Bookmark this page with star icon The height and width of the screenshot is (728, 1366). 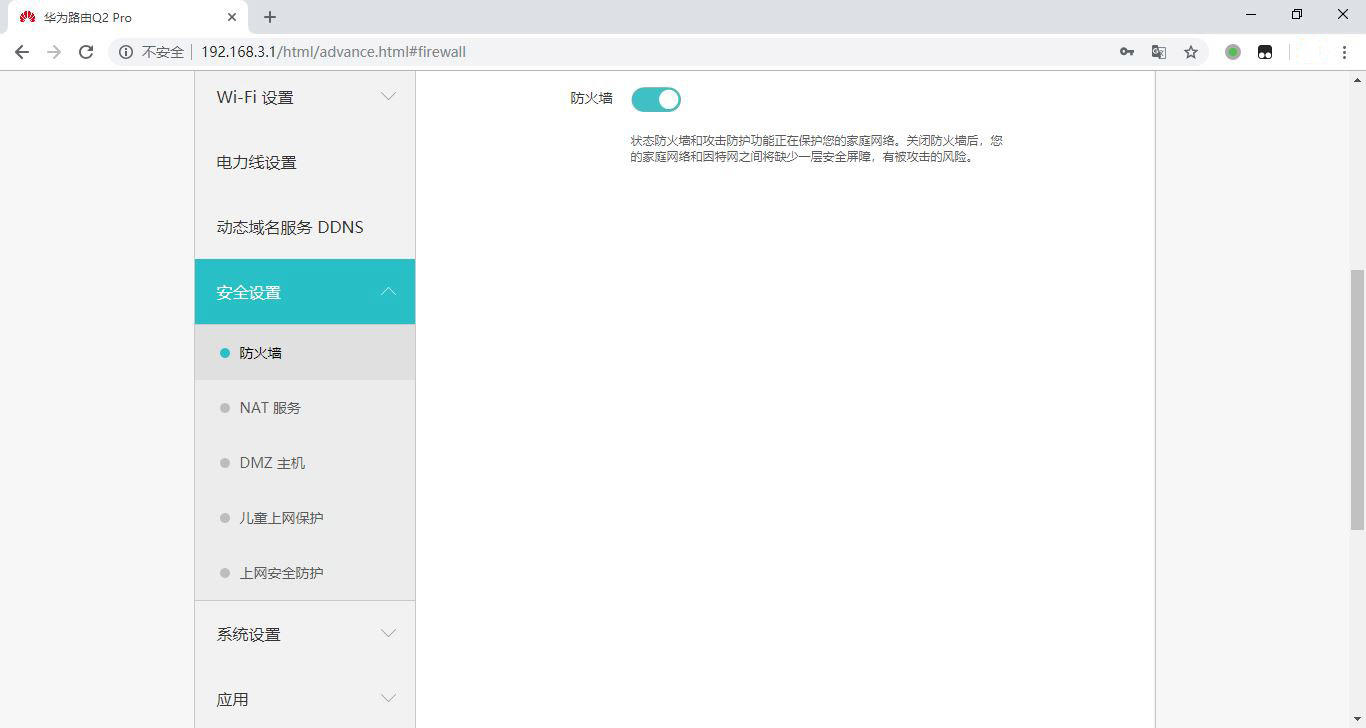1191,52
